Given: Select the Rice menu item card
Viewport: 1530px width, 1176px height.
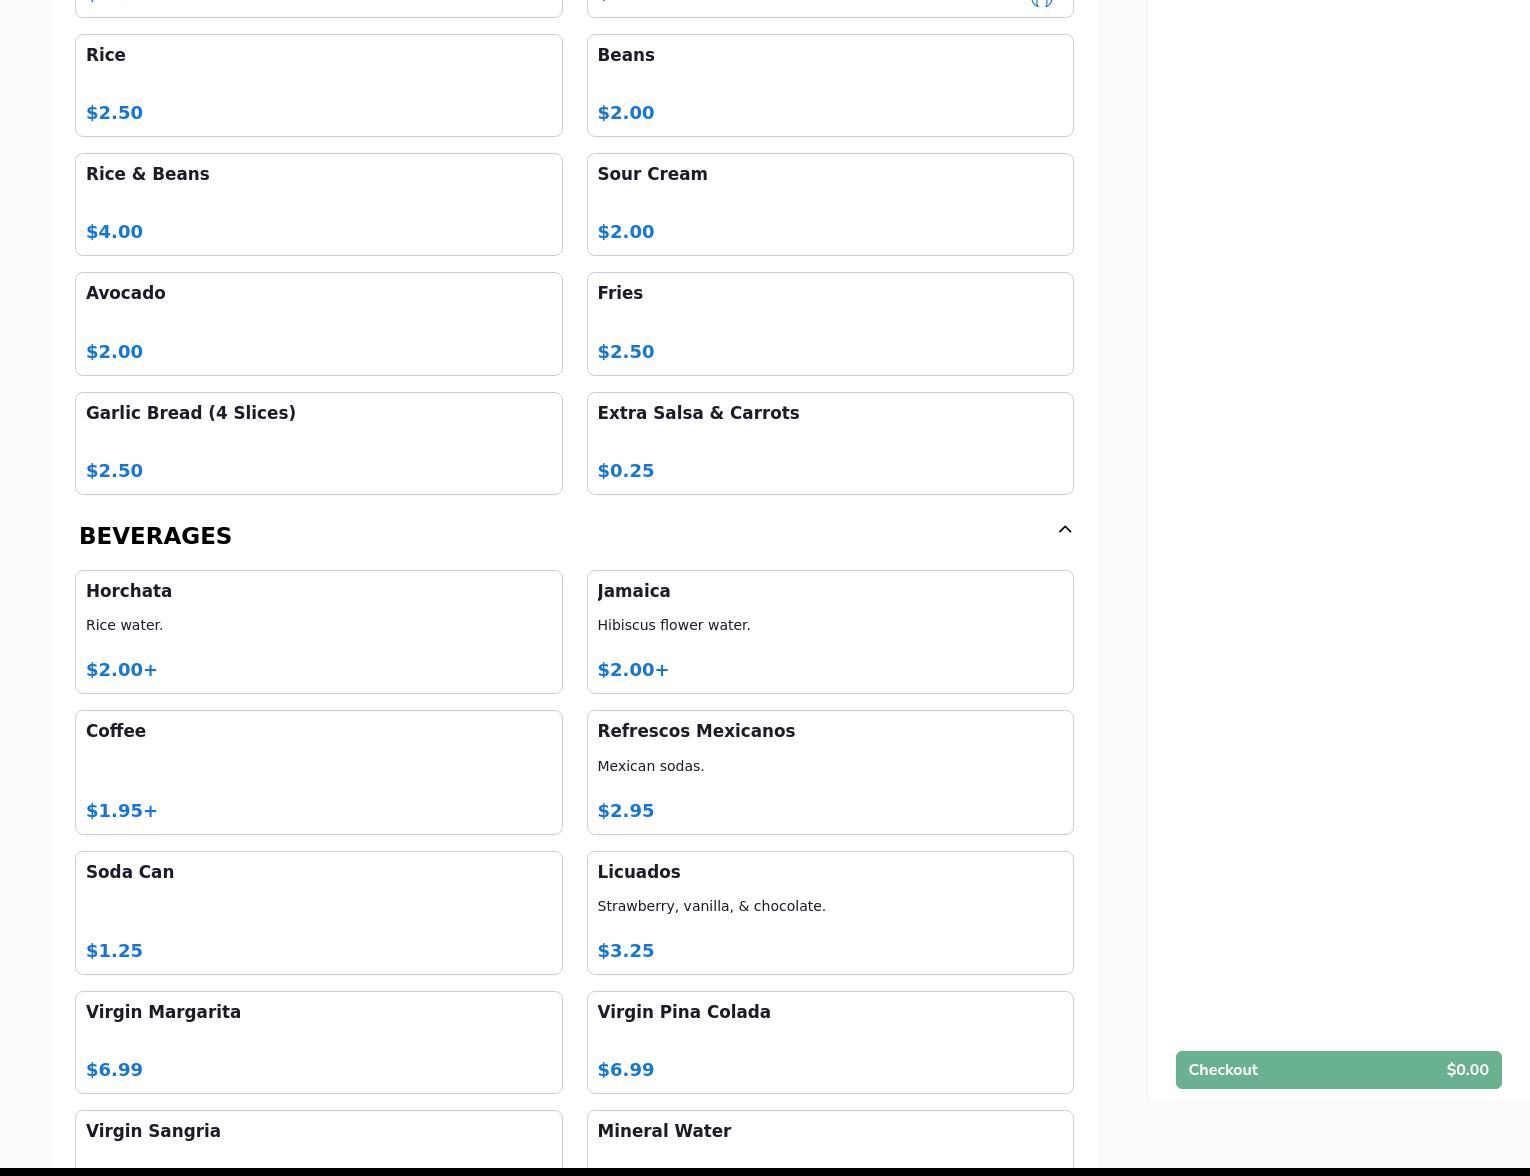Looking at the screenshot, I should (x=319, y=86).
